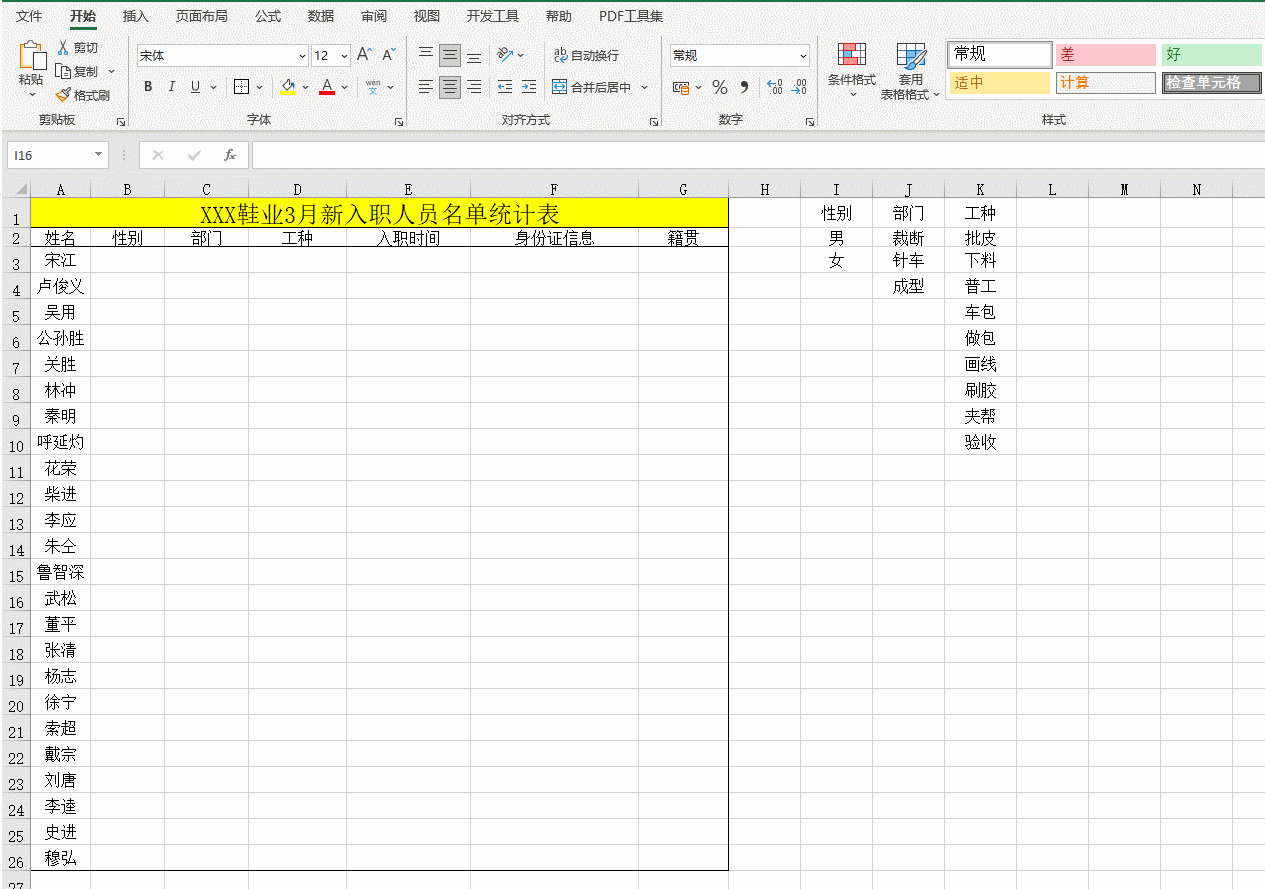Click Wrap Text (自动换行)
Viewport: 1265px width, 889px height.
[x=586, y=55]
